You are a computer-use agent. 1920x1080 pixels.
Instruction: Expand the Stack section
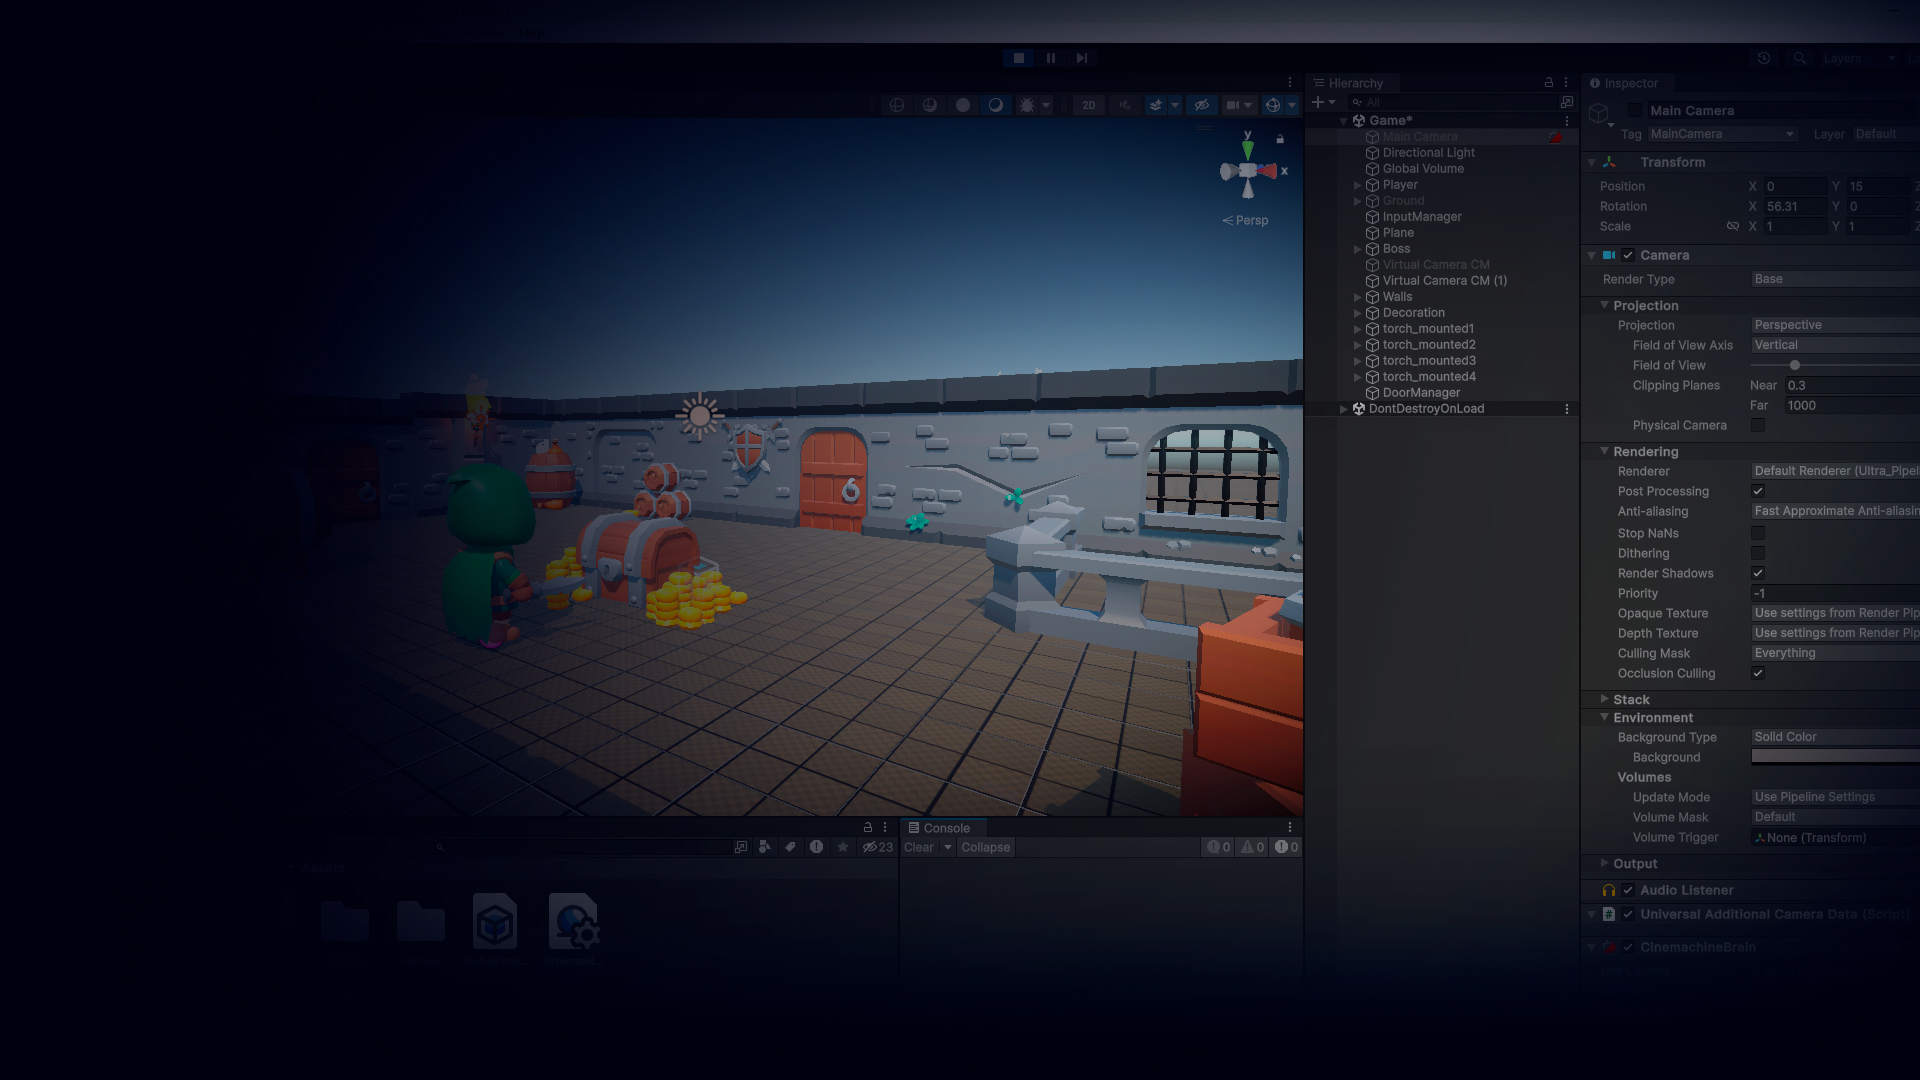click(1604, 699)
